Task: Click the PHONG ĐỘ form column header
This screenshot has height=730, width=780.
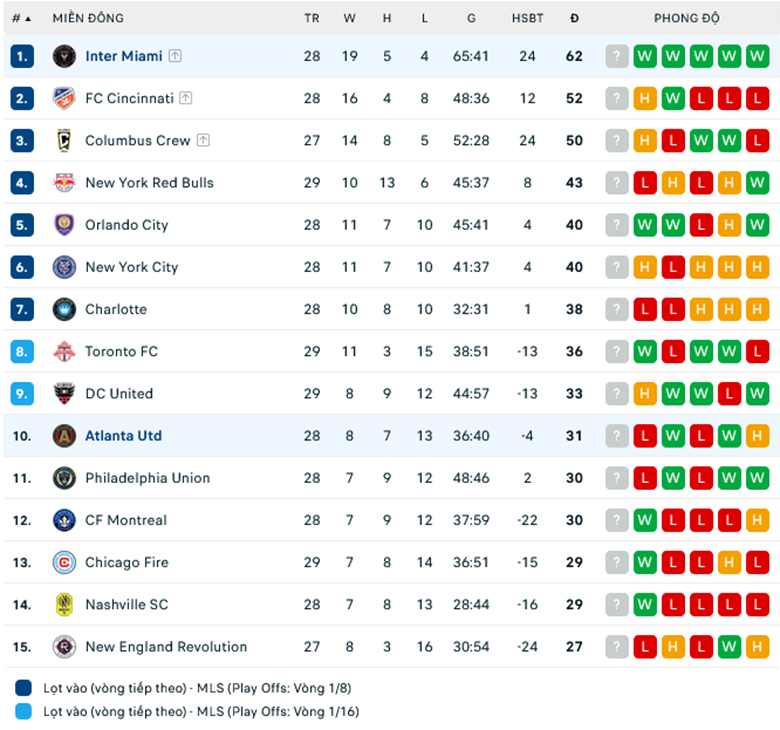Action: [x=686, y=18]
